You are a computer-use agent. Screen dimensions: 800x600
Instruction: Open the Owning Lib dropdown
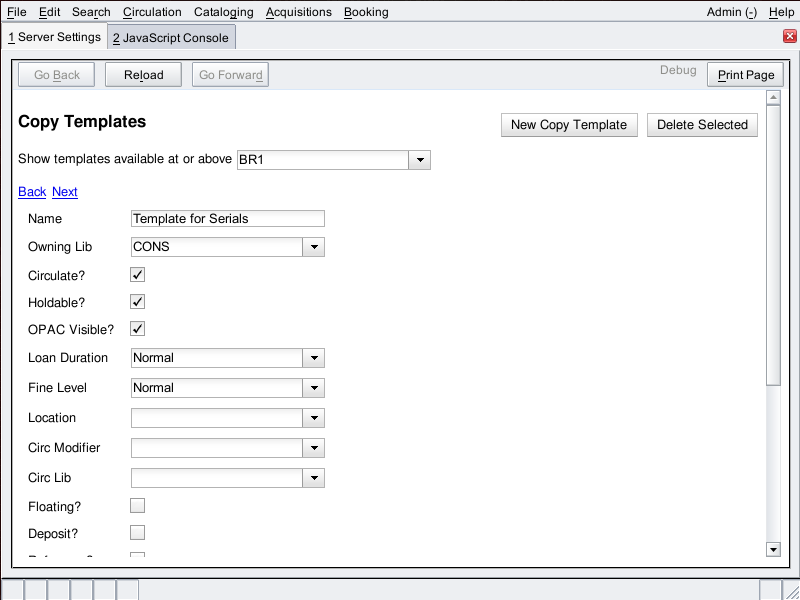[314, 247]
